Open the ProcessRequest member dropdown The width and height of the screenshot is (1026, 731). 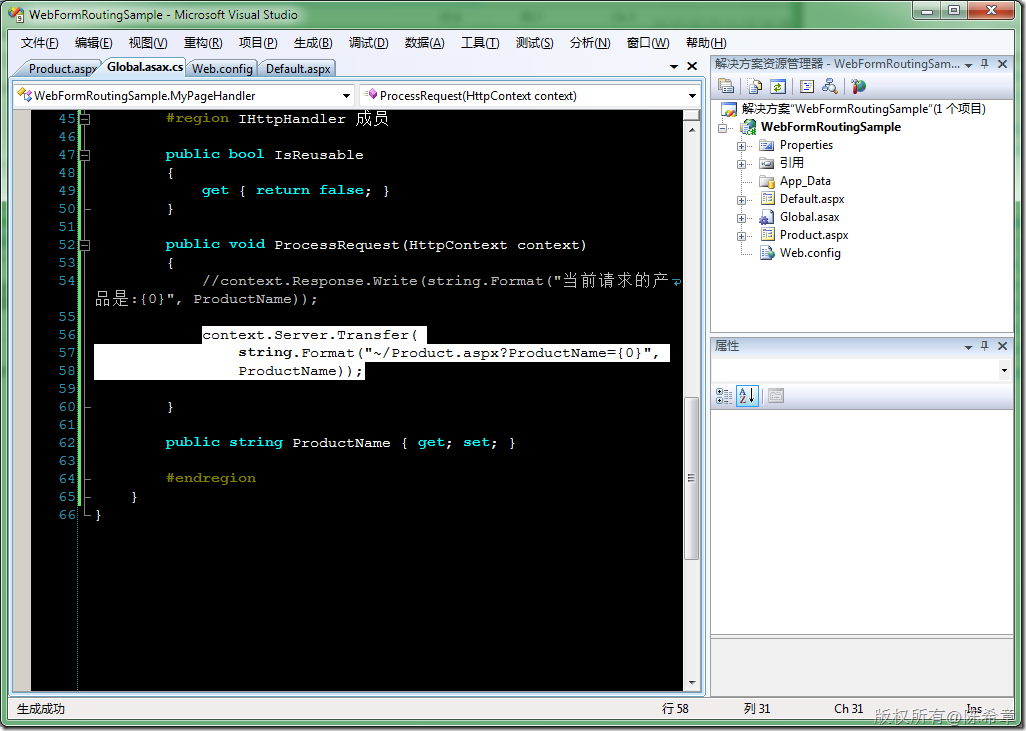692,96
